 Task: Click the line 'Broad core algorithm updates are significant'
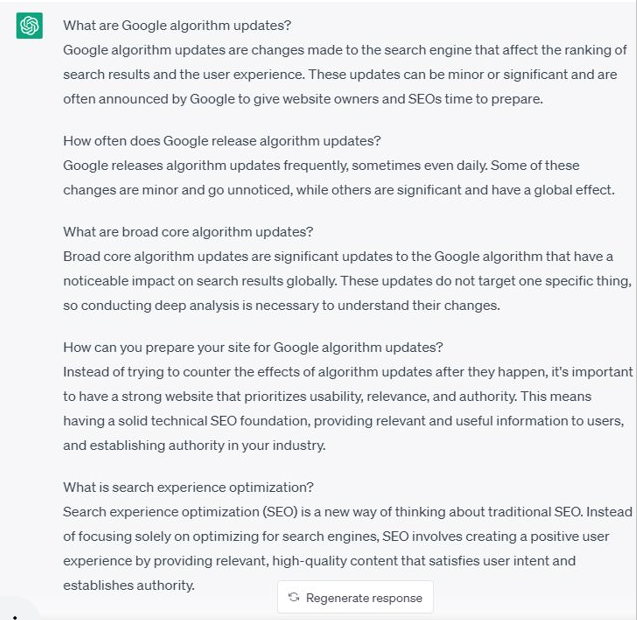(338, 257)
